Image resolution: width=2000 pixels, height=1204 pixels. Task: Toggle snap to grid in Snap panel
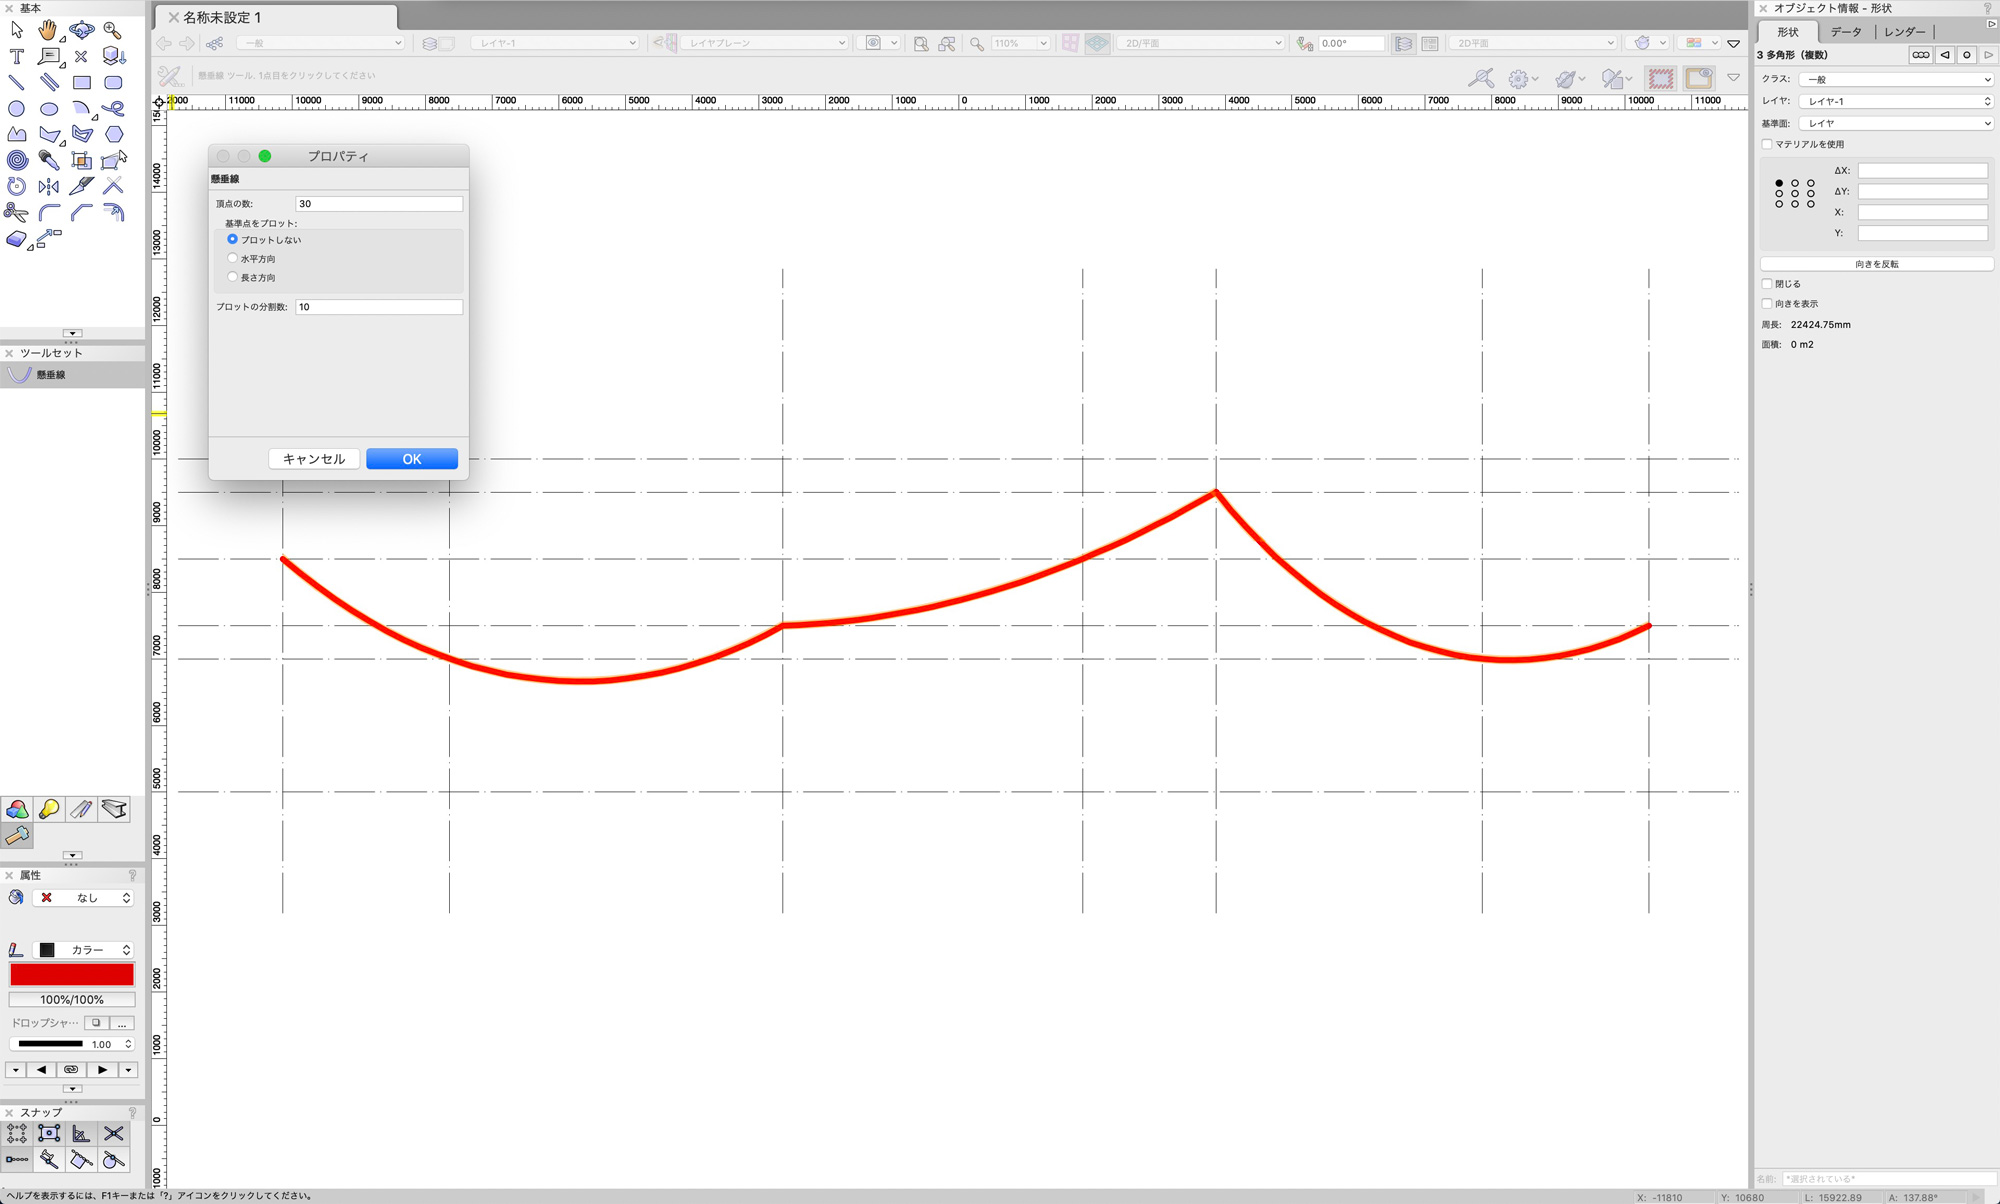(x=17, y=1133)
